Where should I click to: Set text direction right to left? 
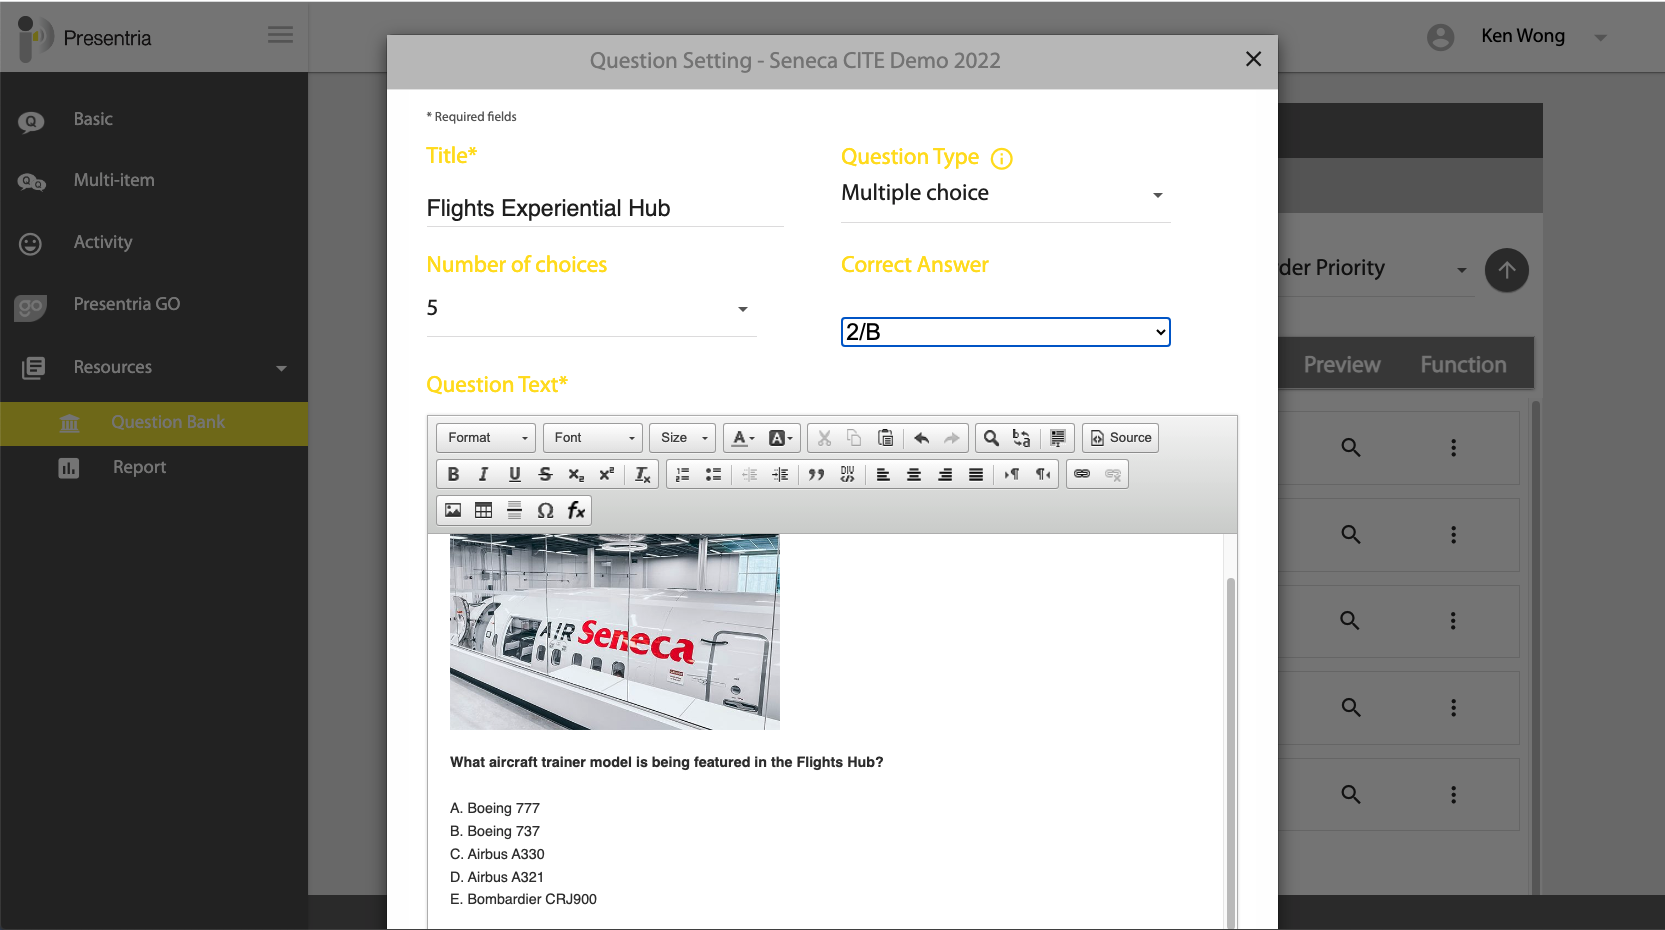pyautogui.click(x=1043, y=474)
